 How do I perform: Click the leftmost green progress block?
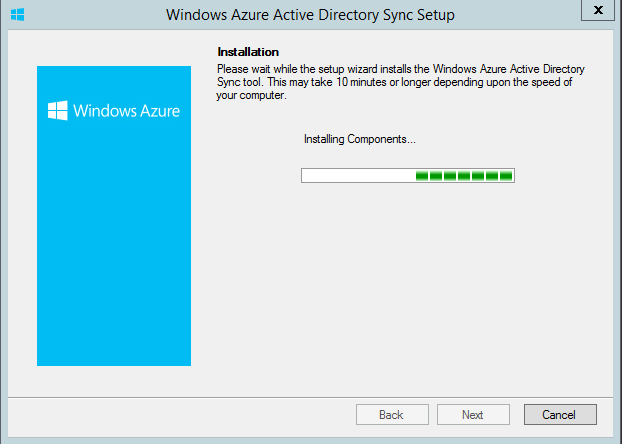(x=422, y=176)
